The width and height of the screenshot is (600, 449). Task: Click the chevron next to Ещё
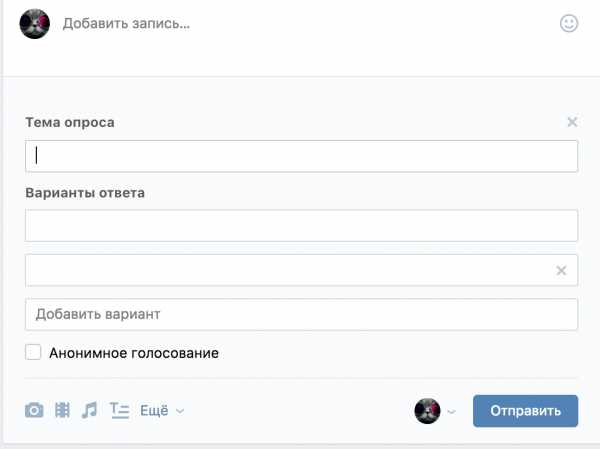[x=180, y=411]
